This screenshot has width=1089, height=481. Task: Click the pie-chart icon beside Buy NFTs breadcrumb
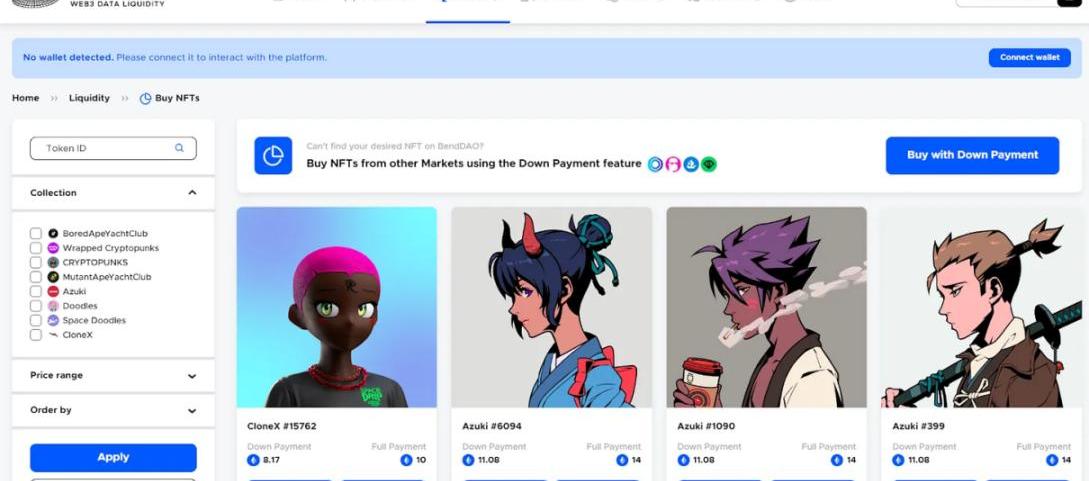[145, 98]
